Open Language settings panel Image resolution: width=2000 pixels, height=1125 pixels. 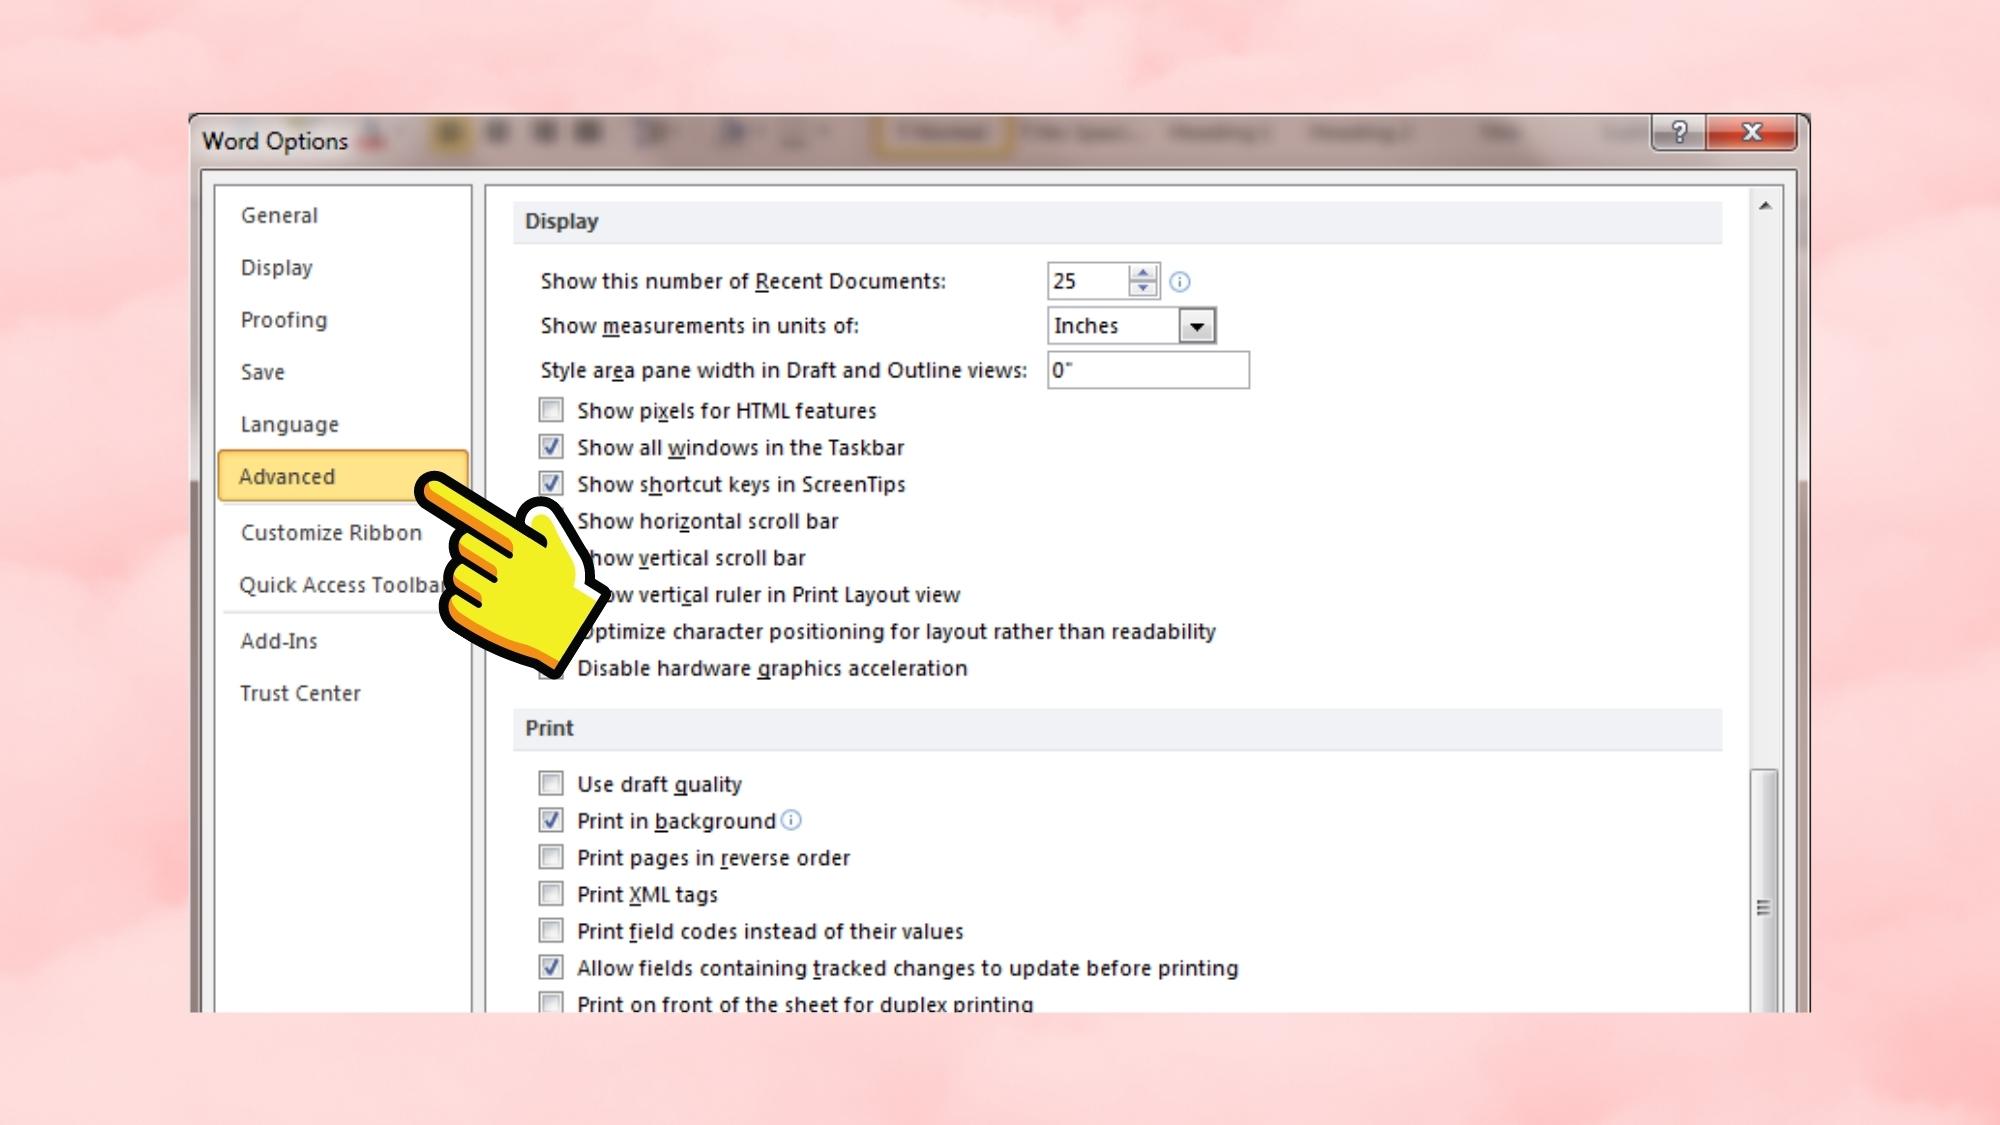pos(290,423)
